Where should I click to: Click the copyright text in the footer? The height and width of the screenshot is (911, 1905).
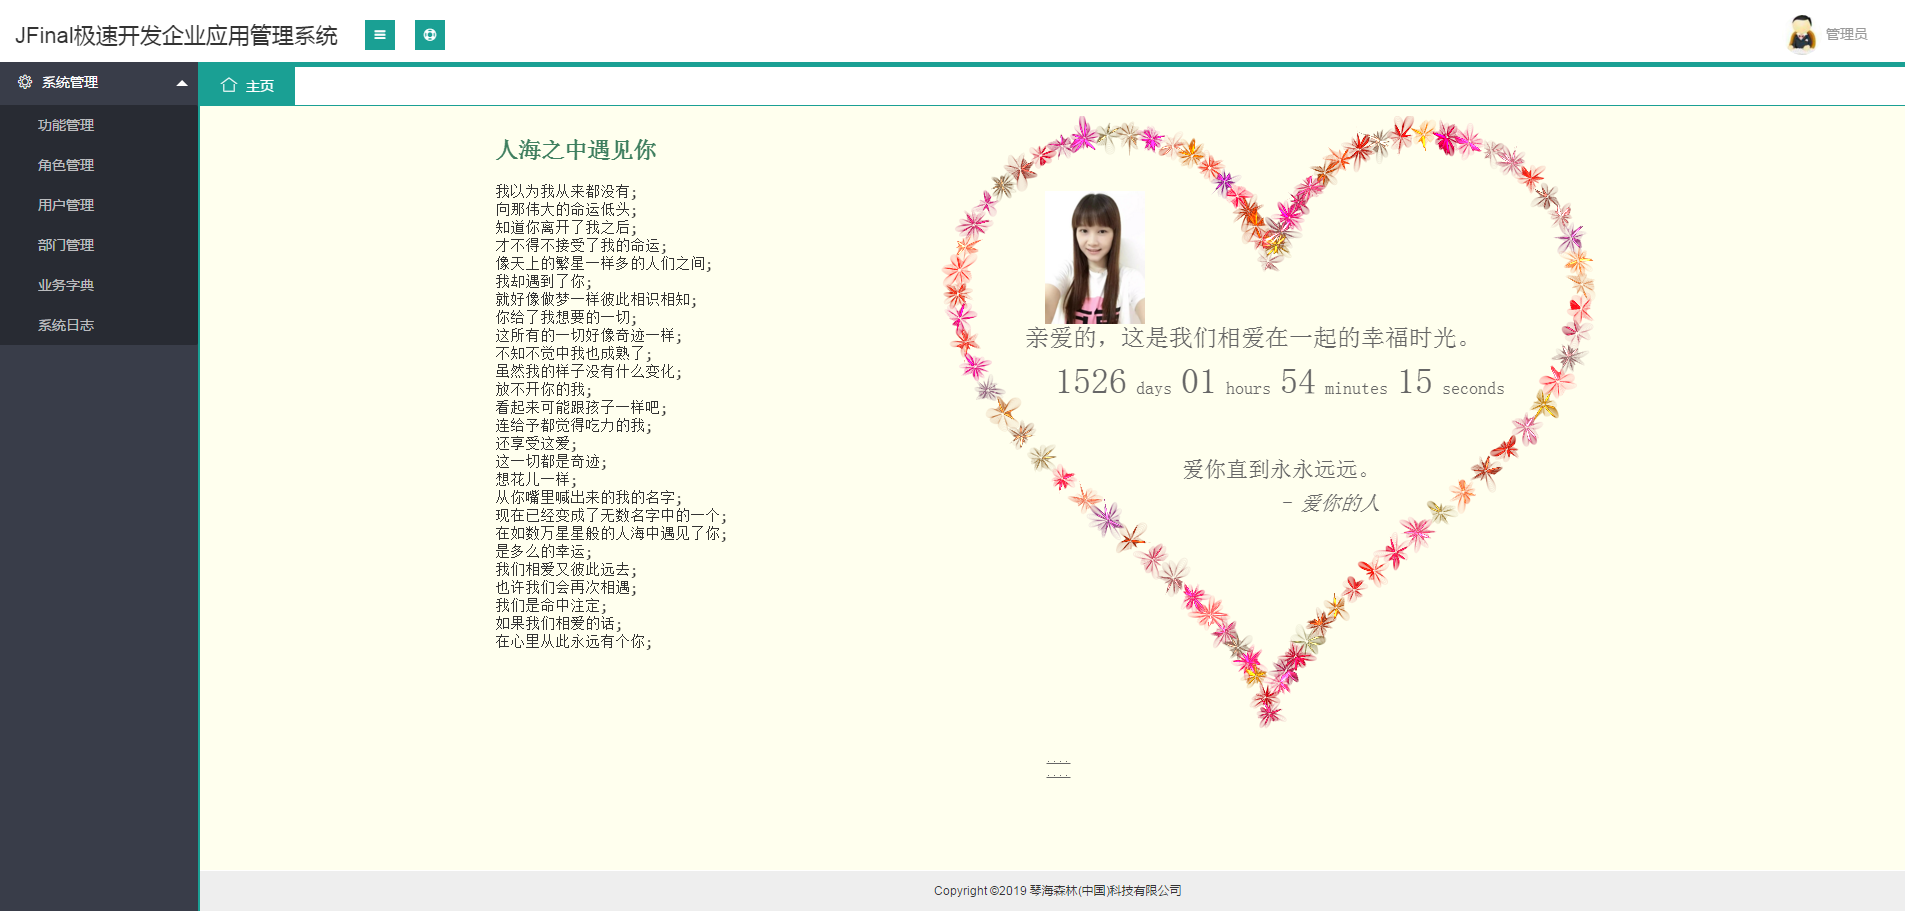(x=1056, y=890)
